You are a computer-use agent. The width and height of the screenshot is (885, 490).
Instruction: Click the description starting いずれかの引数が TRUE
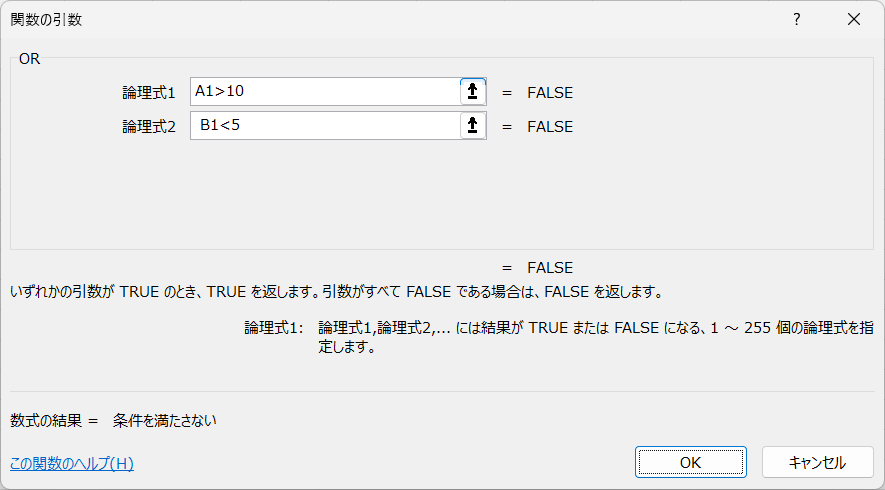coord(336,292)
